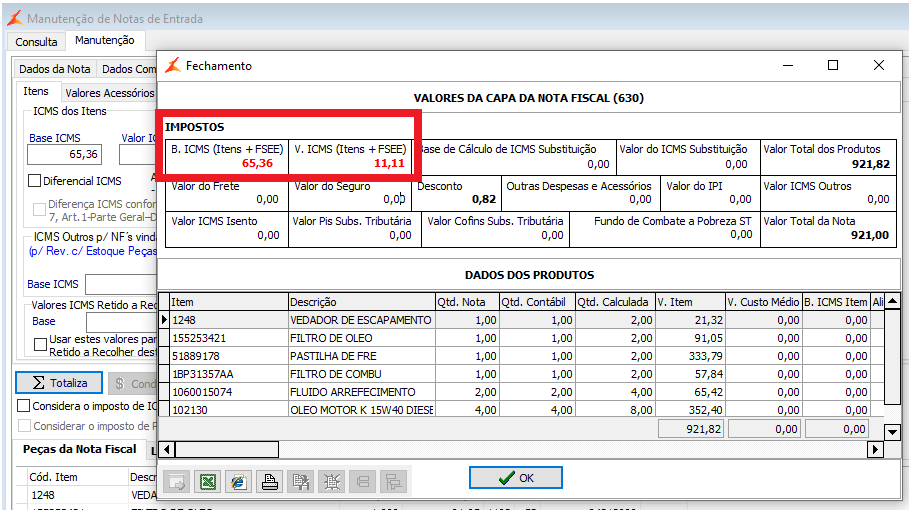Switch to the Consulta tab
The image size is (909, 514).
point(36,42)
